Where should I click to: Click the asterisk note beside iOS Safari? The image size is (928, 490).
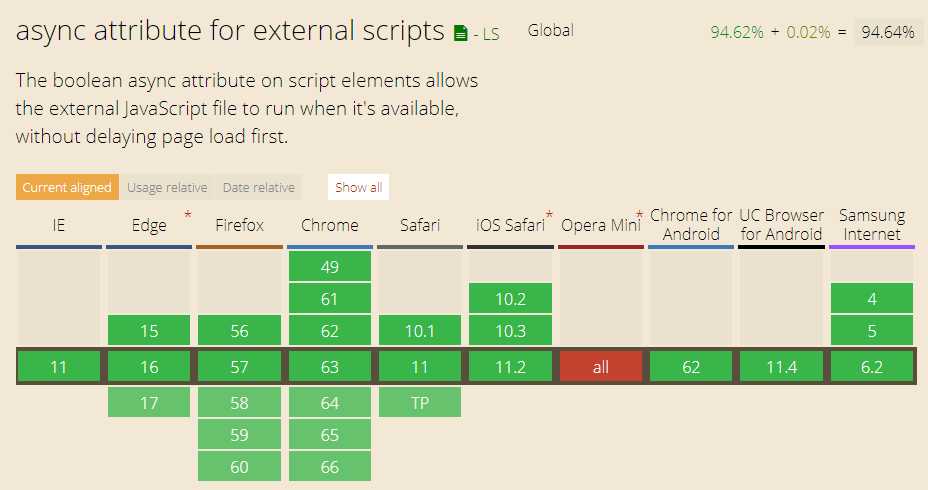(549, 215)
